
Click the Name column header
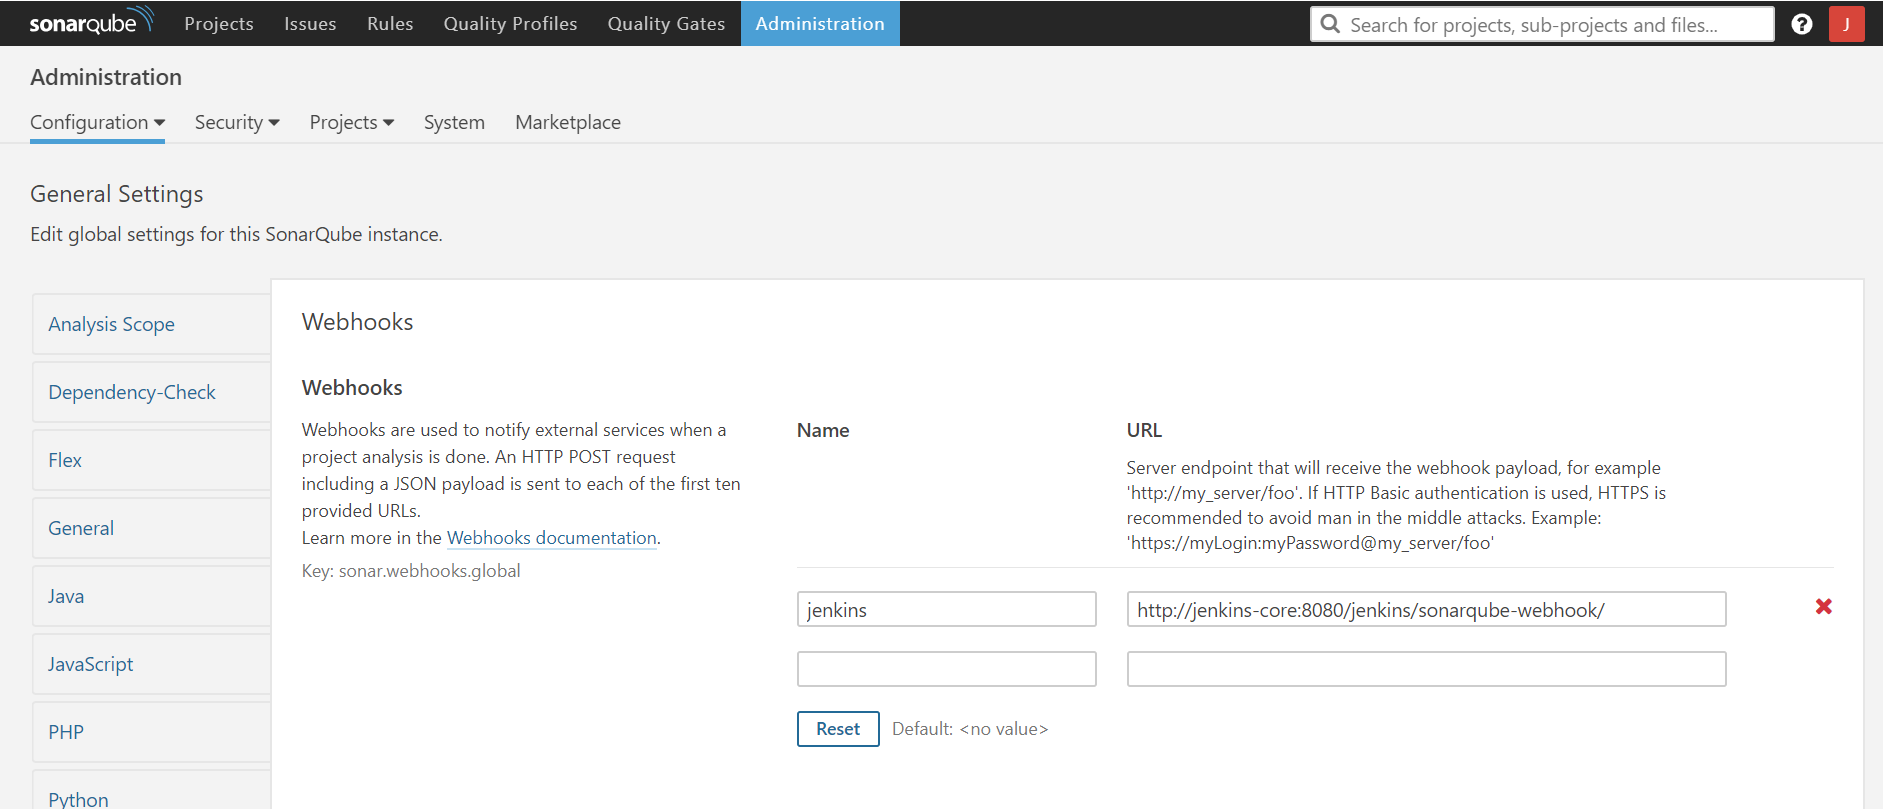point(823,430)
